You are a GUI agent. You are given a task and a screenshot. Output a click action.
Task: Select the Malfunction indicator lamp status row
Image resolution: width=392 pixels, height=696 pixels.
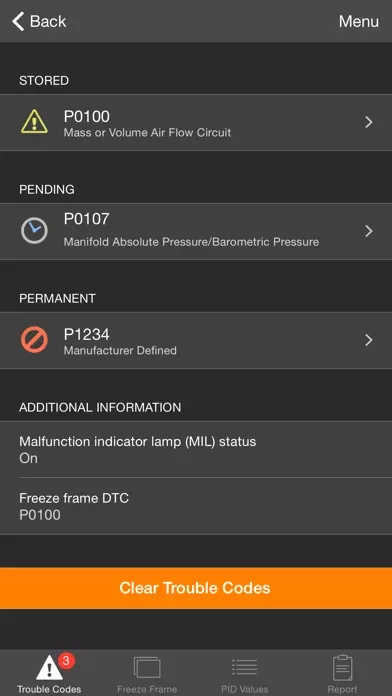tap(196, 450)
